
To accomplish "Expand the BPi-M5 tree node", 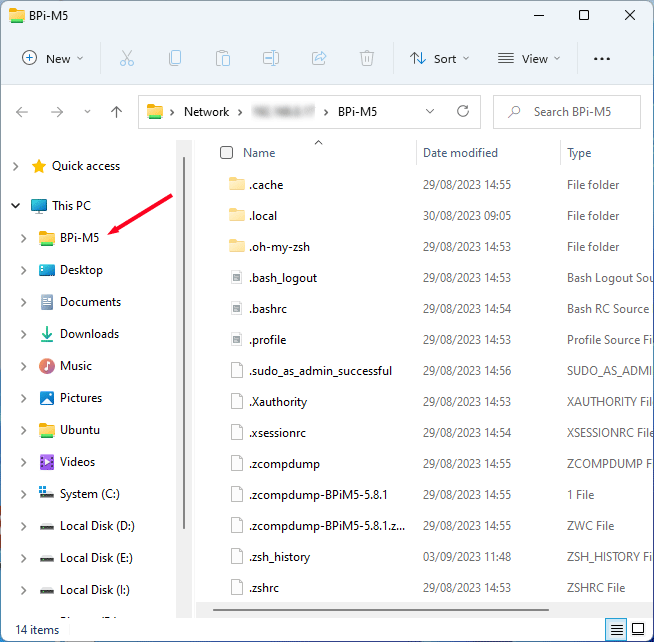I will (23, 238).
